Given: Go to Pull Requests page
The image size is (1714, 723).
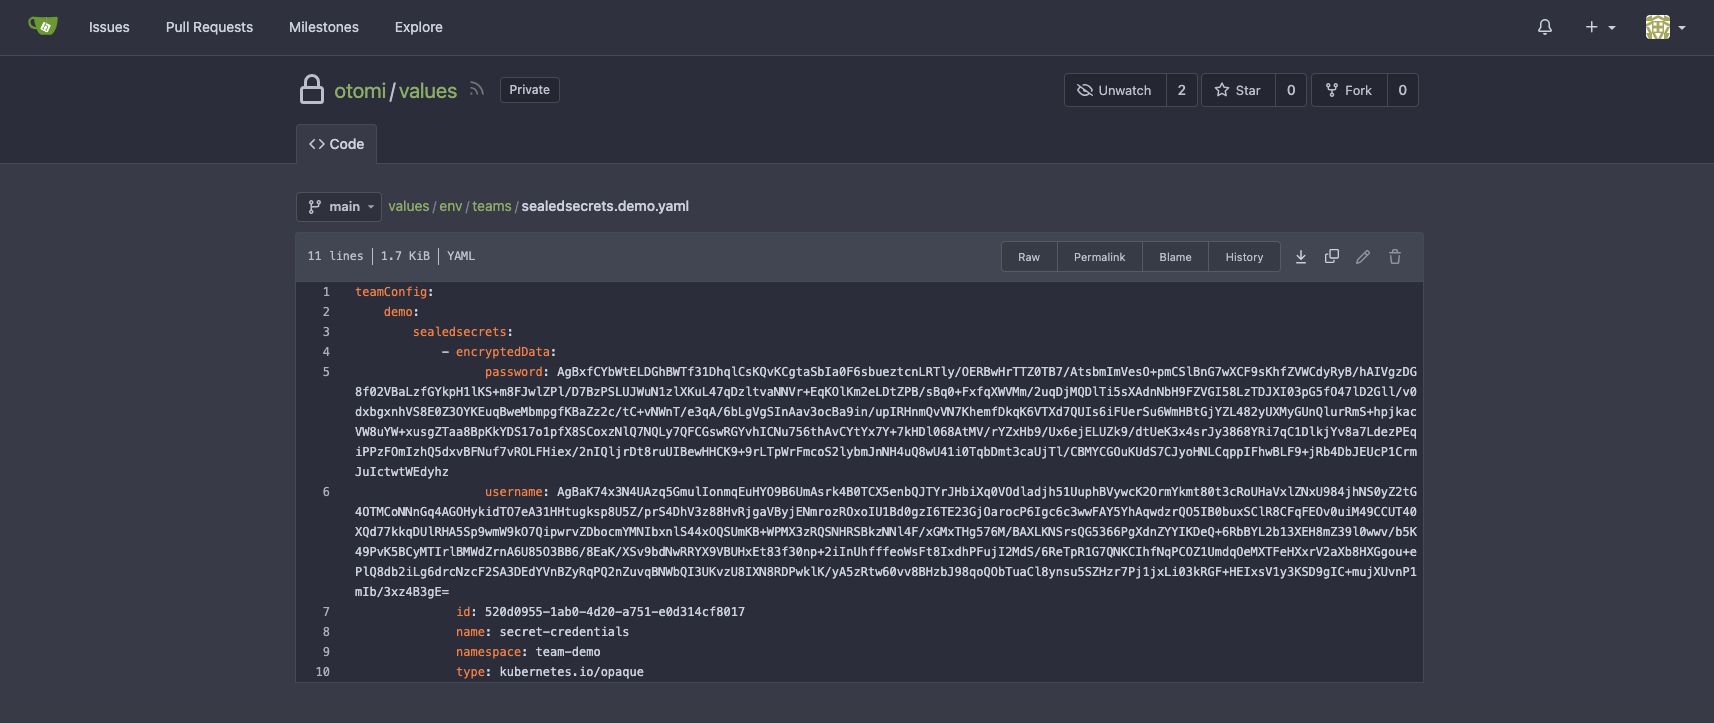Looking at the screenshot, I should click(209, 27).
